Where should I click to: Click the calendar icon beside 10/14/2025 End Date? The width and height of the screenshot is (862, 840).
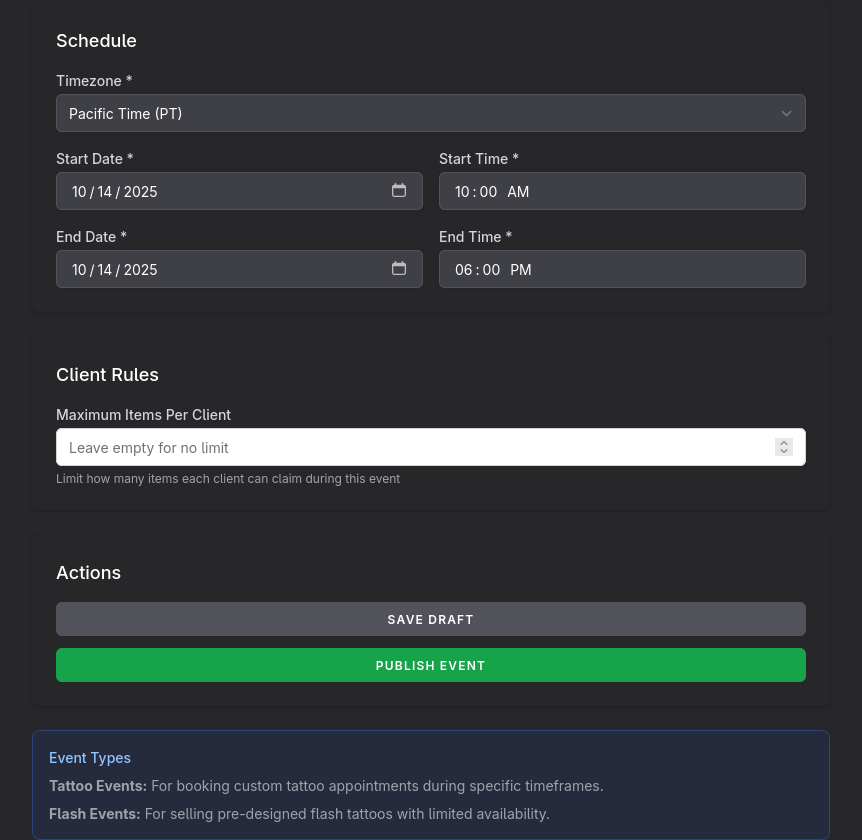pyautogui.click(x=399, y=268)
